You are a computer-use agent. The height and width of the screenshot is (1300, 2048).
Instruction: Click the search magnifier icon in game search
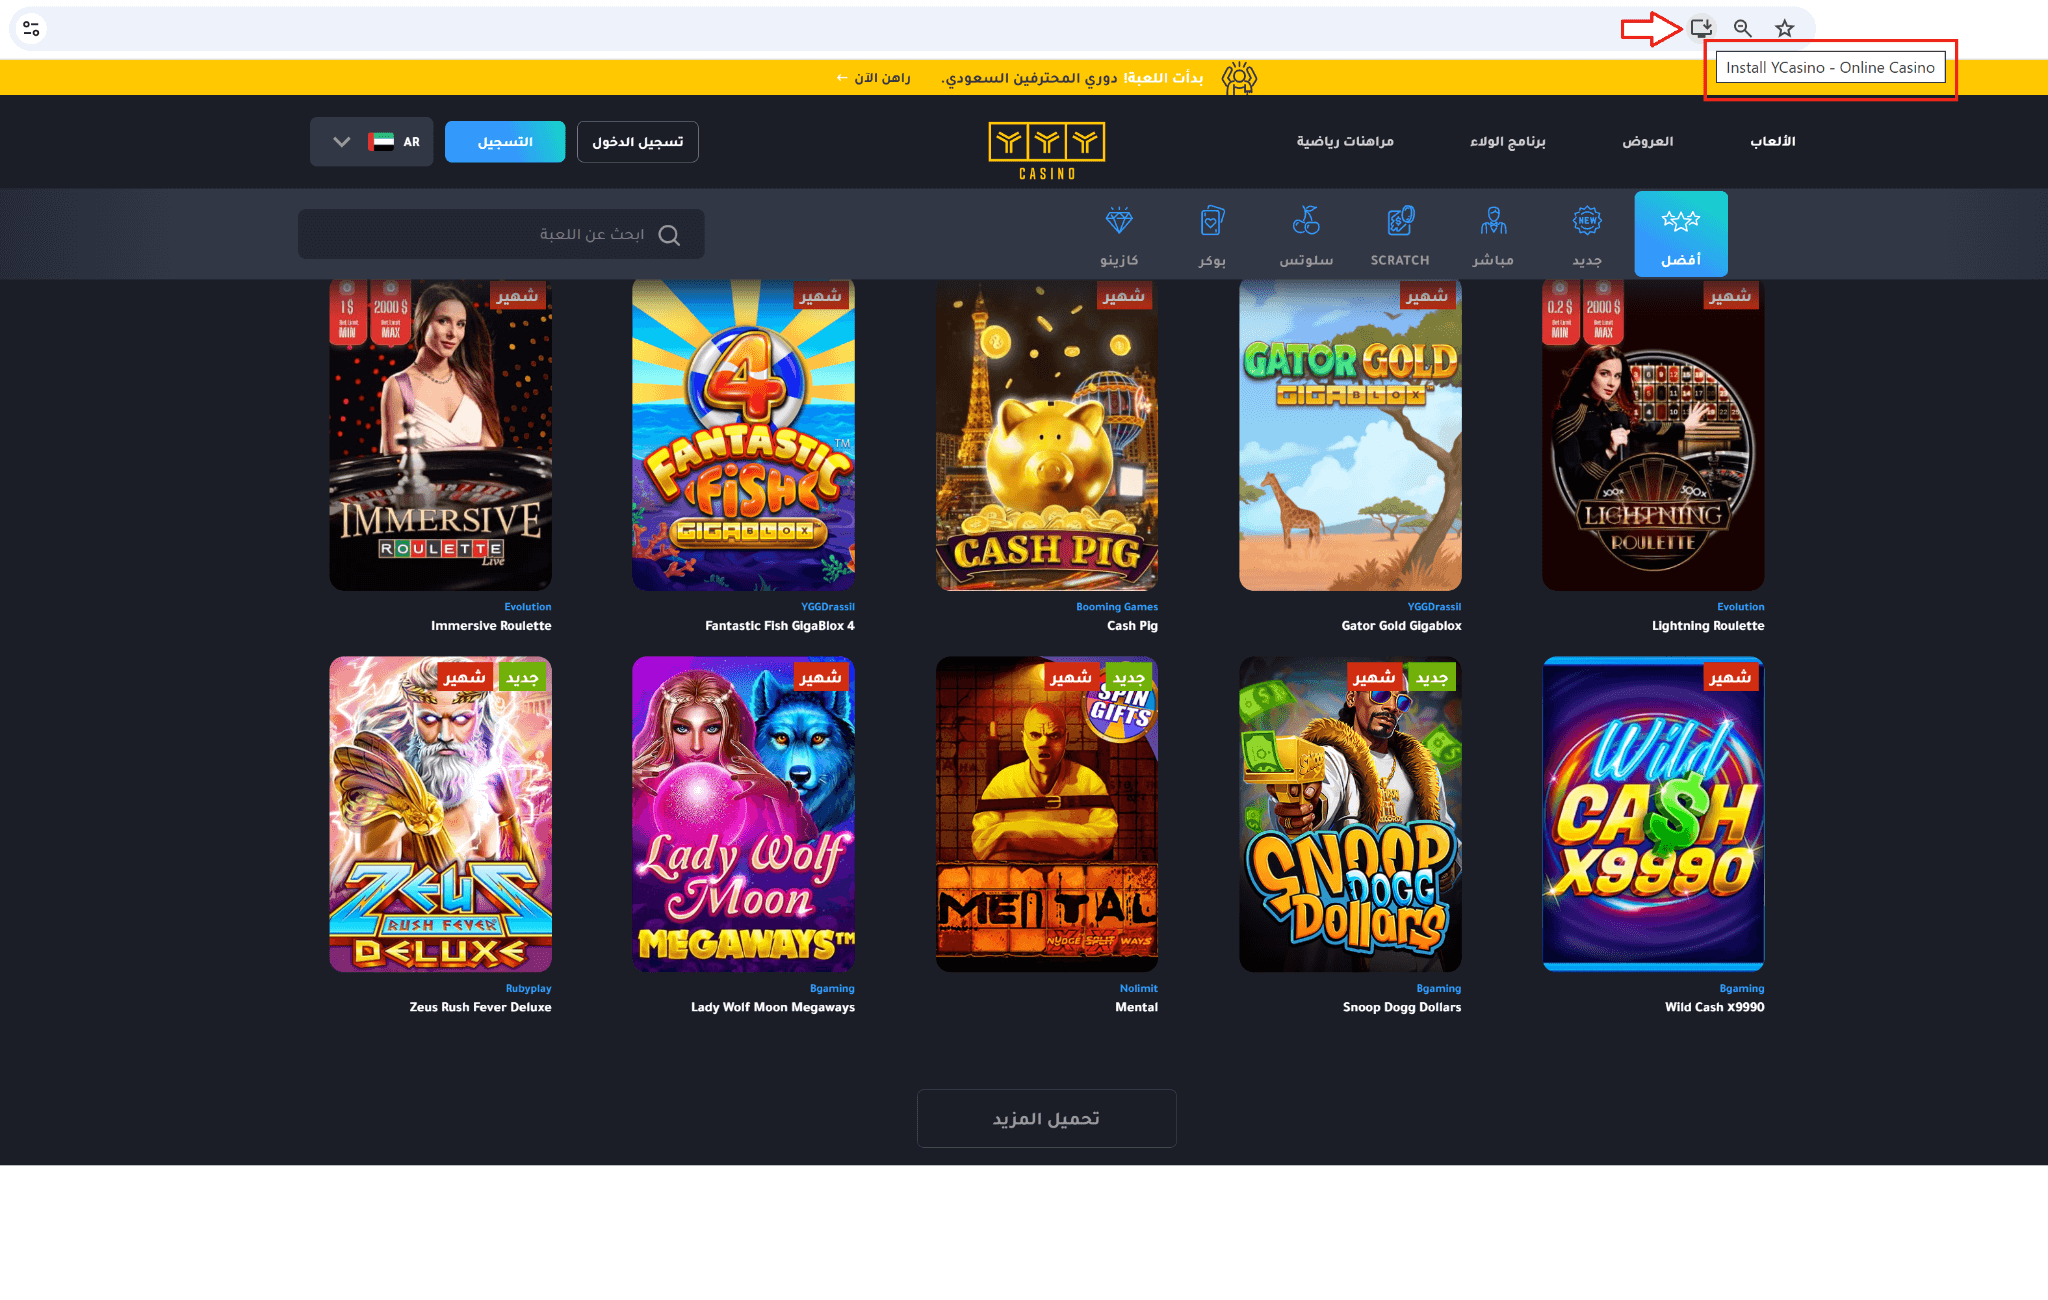[670, 235]
